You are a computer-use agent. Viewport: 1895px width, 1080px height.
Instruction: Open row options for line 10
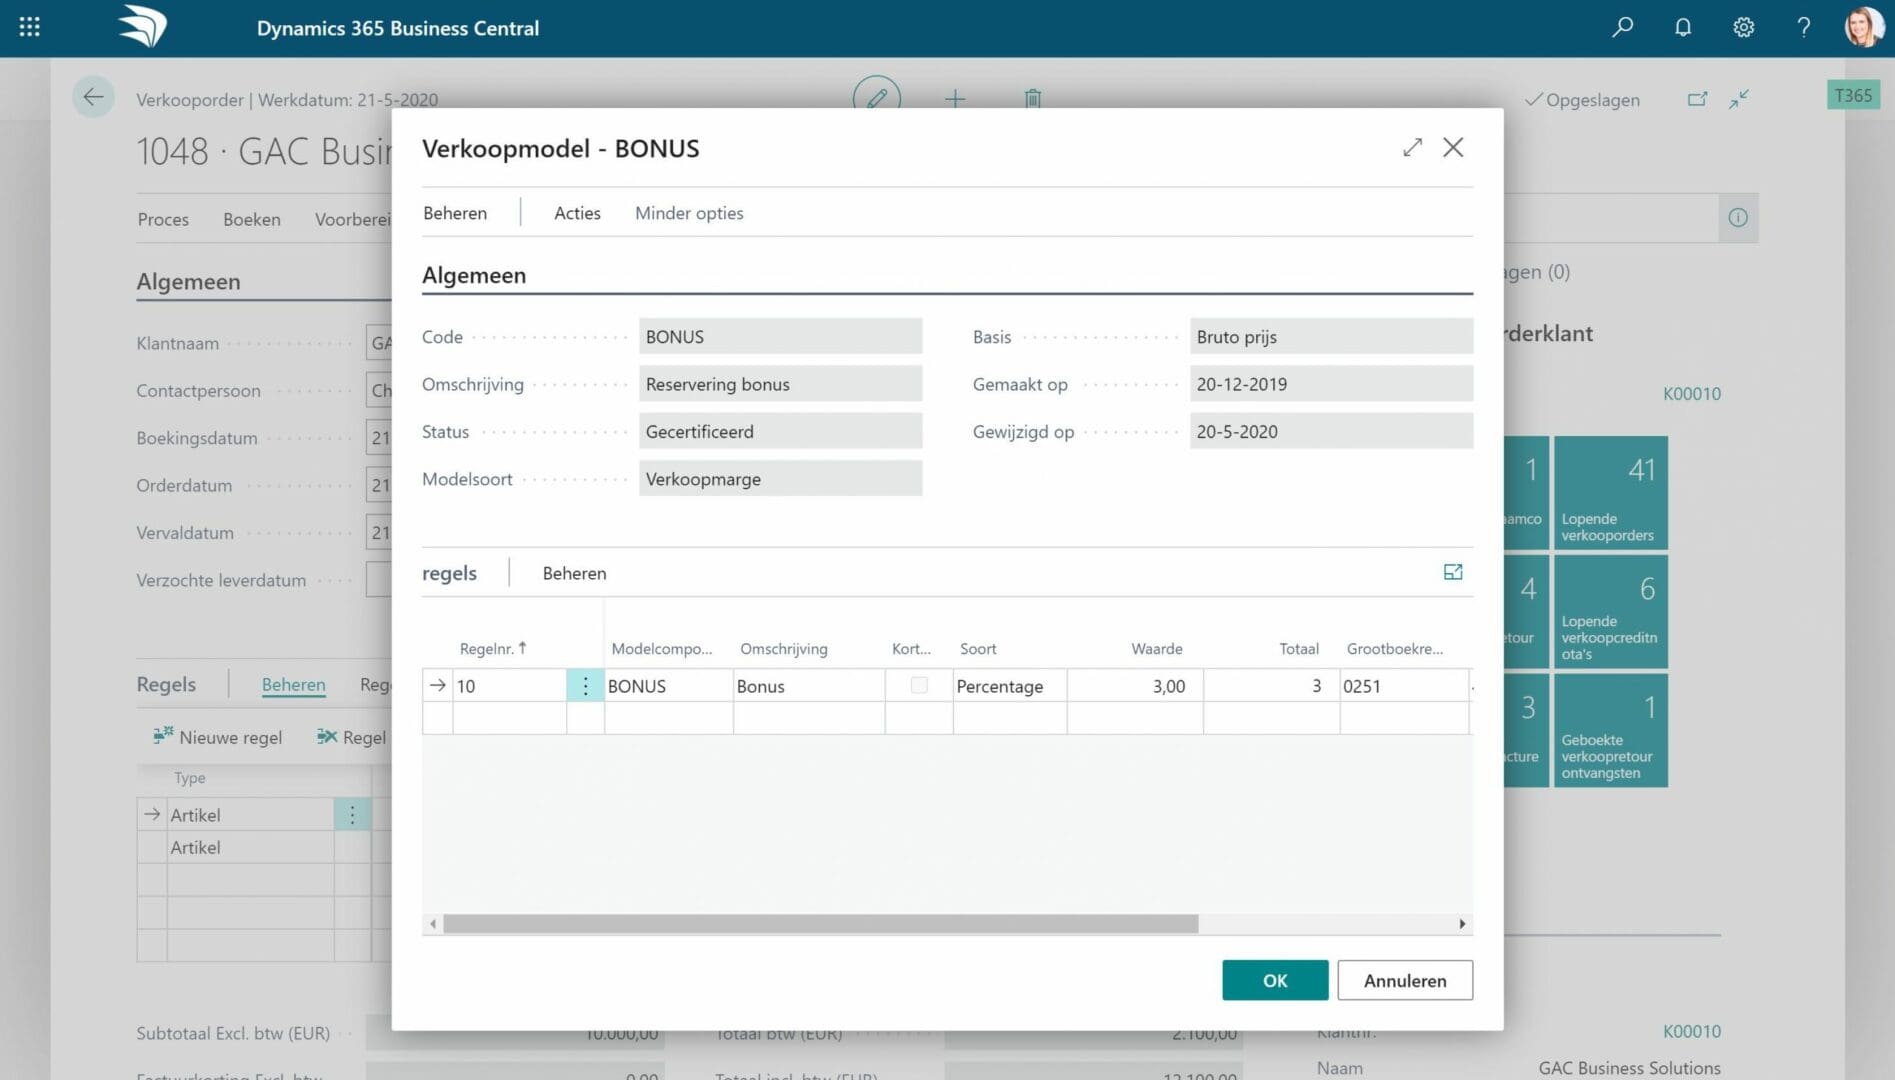pyautogui.click(x=585, y=686)
